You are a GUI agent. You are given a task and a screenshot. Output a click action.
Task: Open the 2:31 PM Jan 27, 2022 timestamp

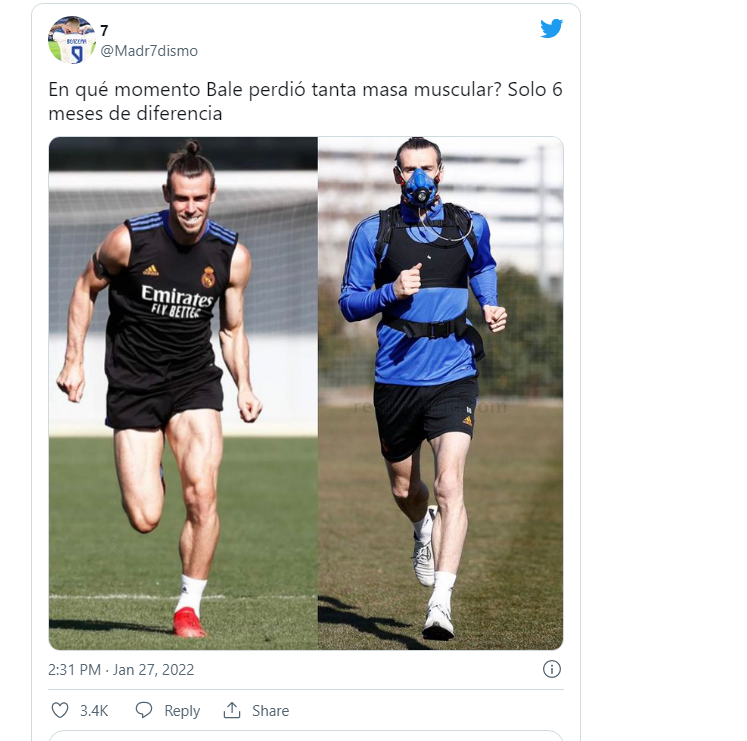[121, 670]
